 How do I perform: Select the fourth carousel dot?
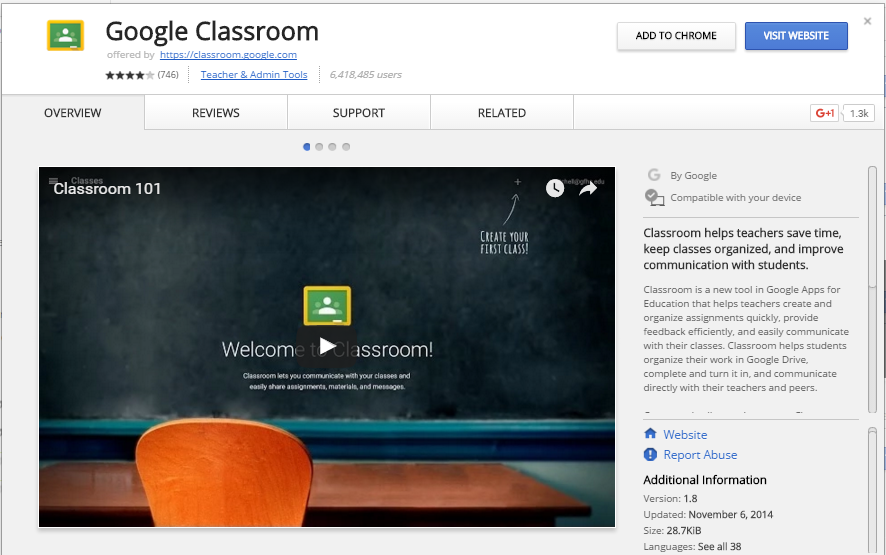pos(346,147)
